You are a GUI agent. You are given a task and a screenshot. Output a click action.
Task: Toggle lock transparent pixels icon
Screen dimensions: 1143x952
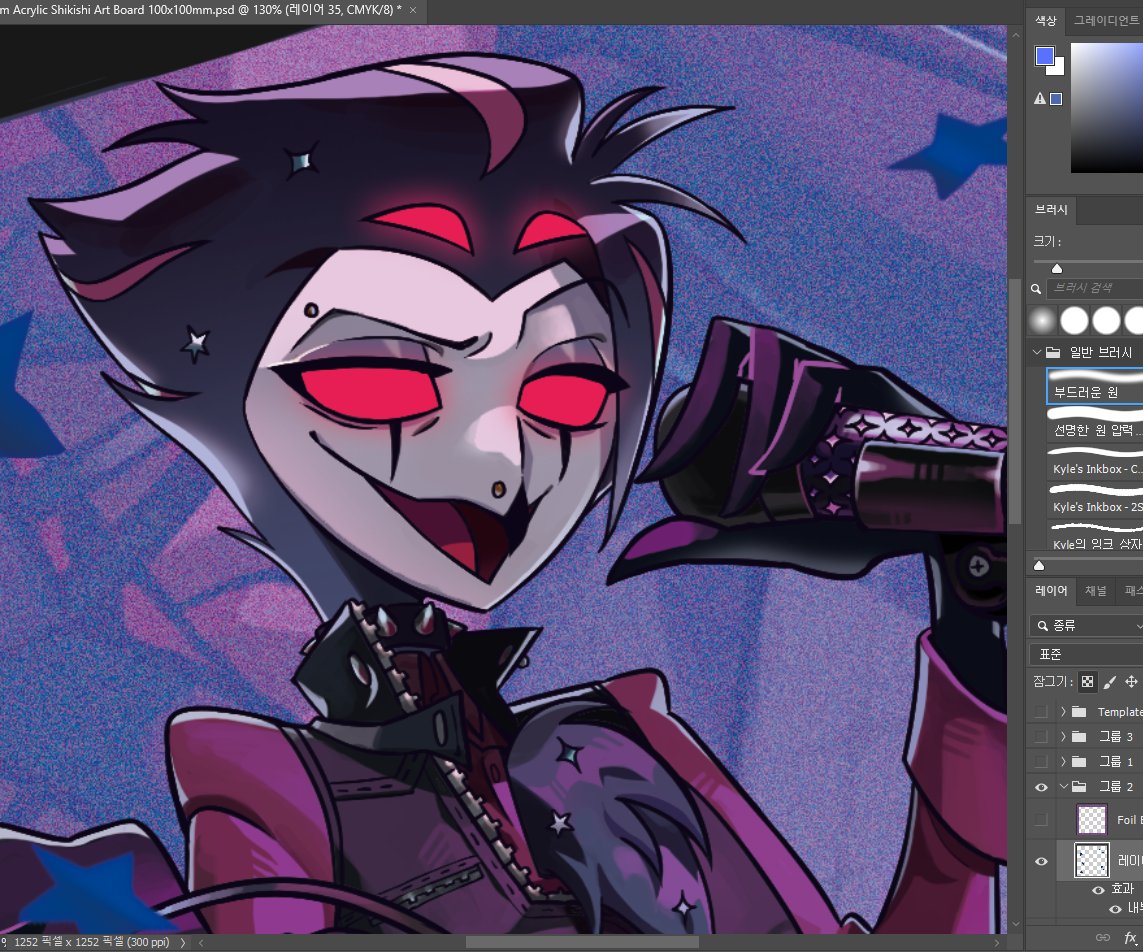pyautogui.click(x=1087, y=682)
